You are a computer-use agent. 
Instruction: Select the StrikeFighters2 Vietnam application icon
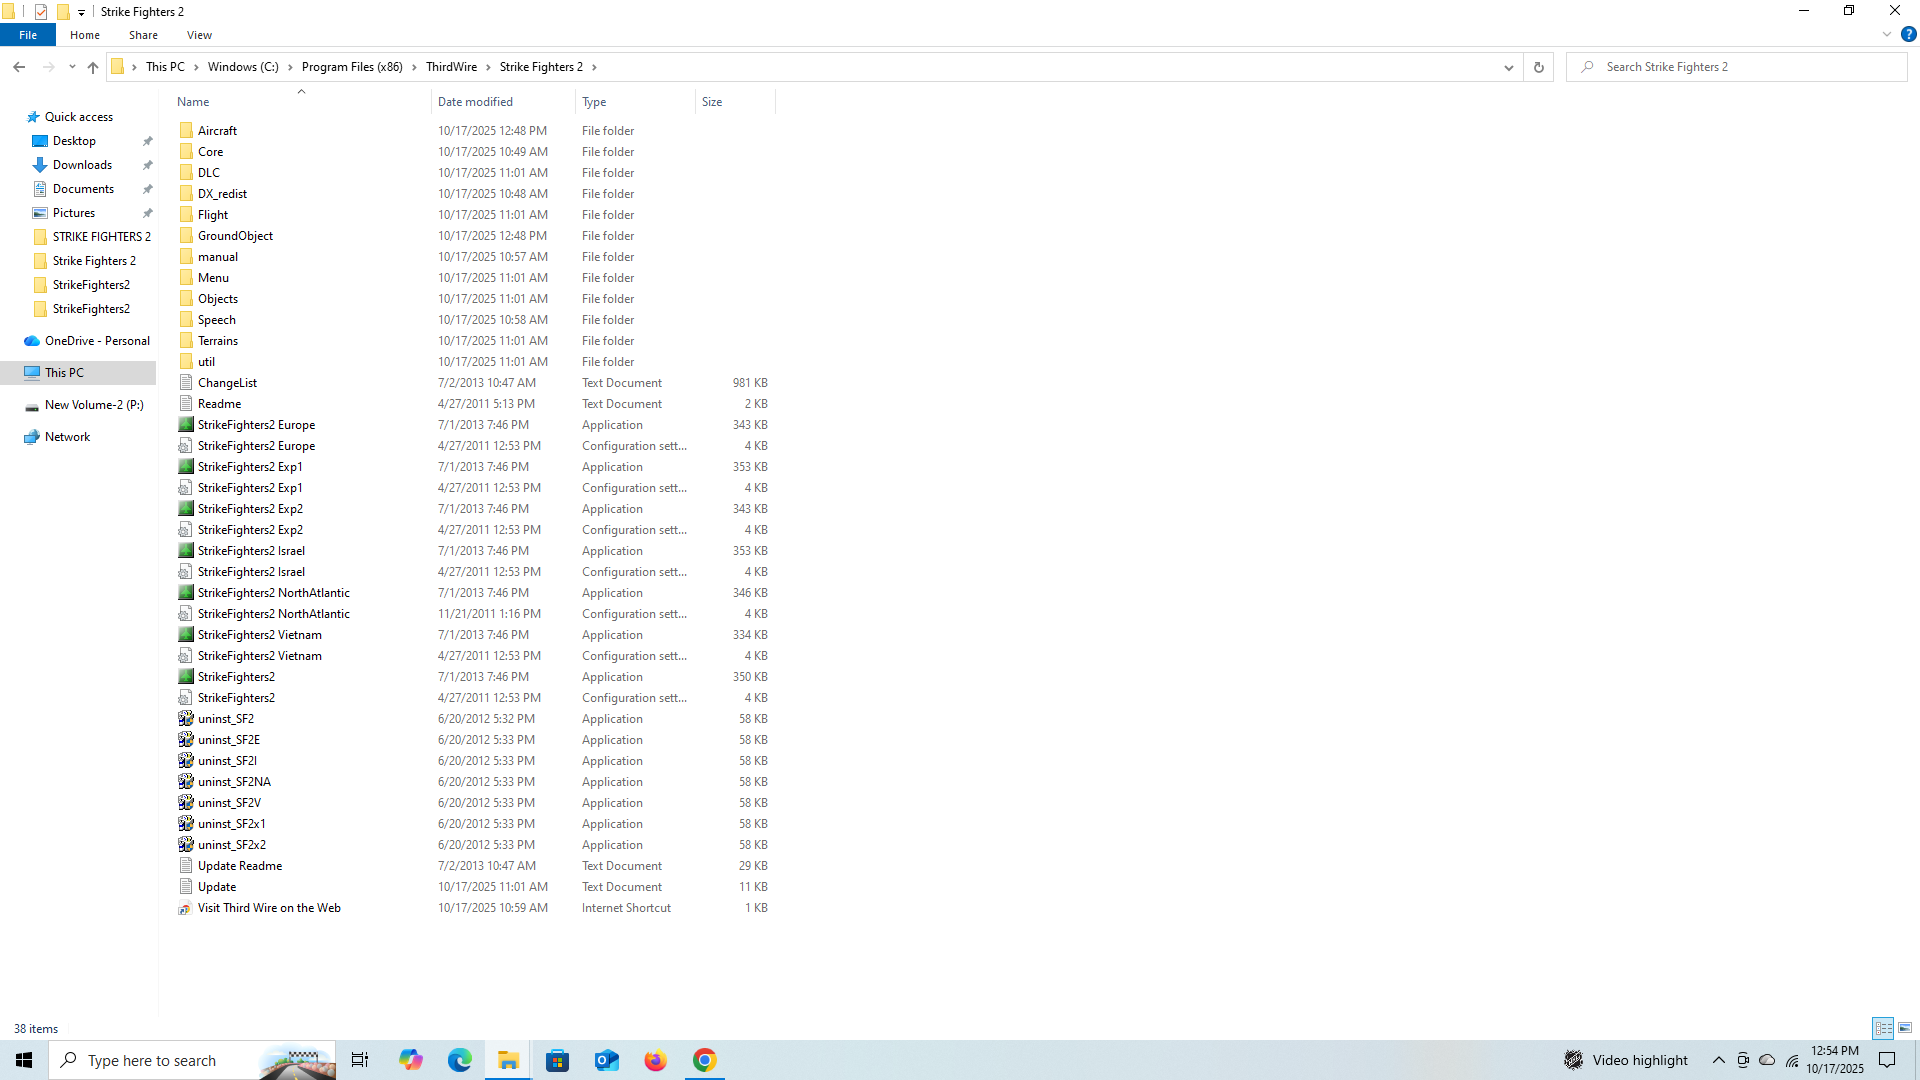click(x=186, y=635)
